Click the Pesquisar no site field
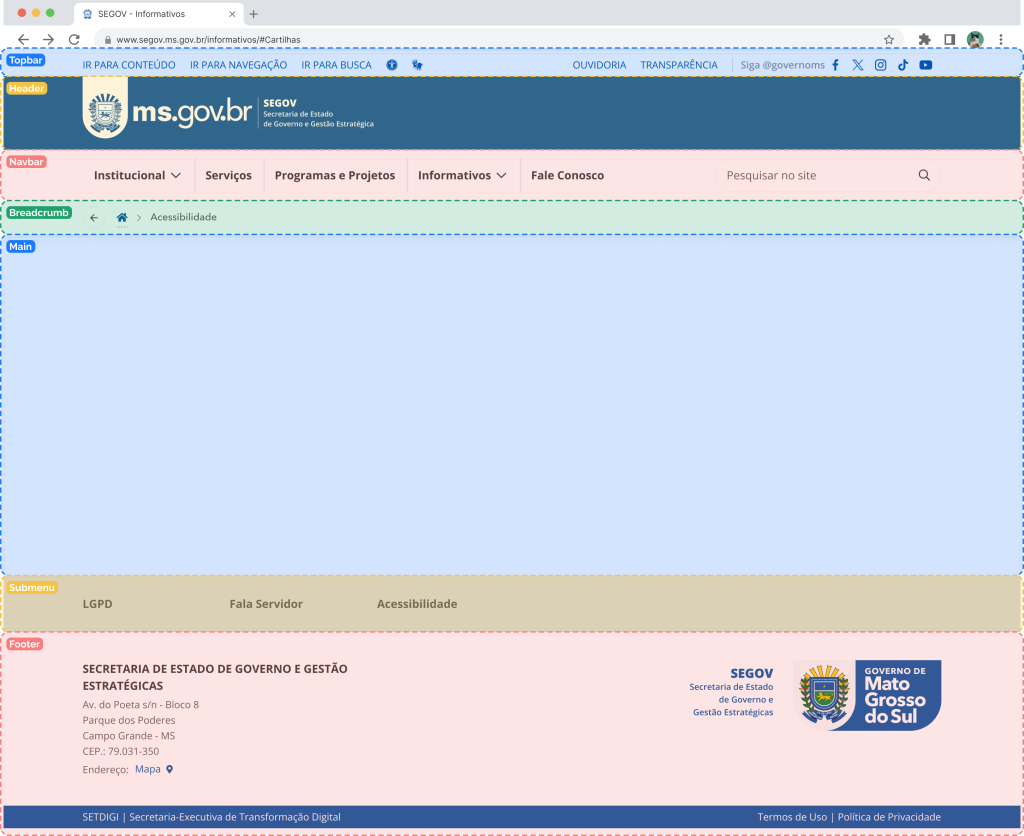This screenshot has height=836, width=1024. pyautogui.click(x=815, y=175)
